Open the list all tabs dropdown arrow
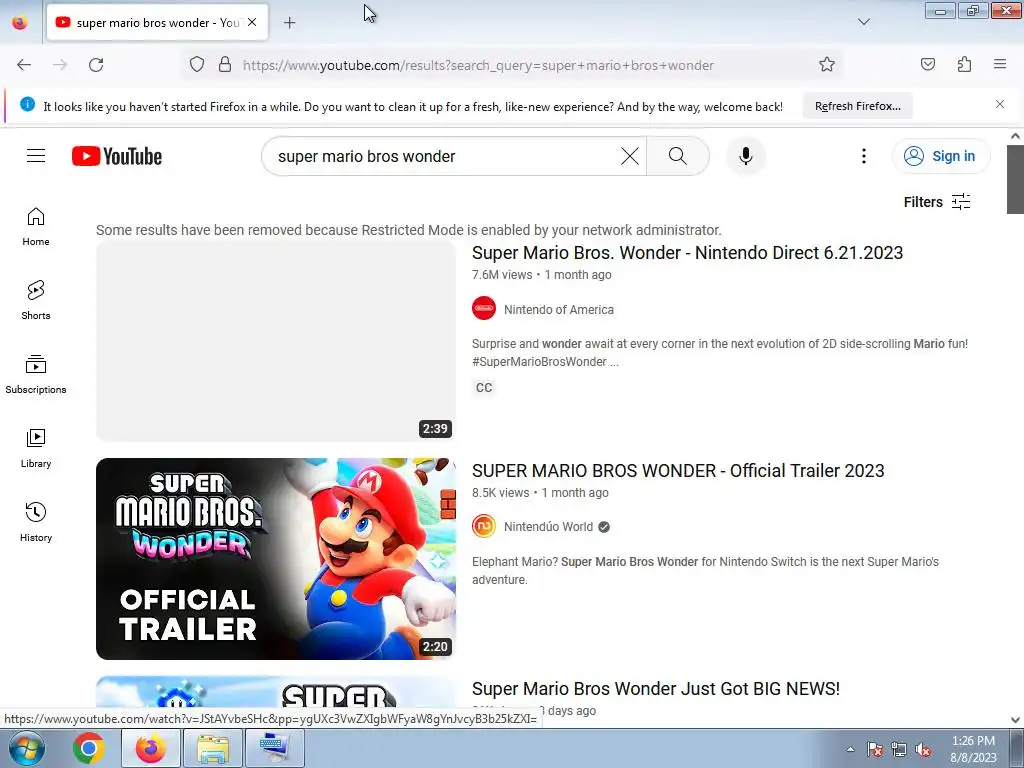This screenshot has height=768, width=1024. (863, 22)
